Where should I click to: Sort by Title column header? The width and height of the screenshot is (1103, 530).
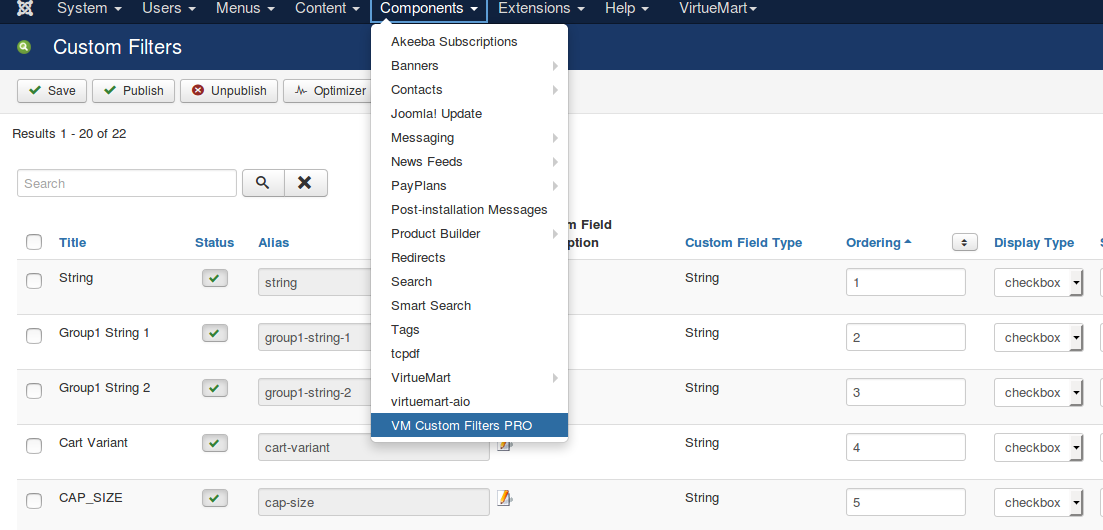point(72,242)
